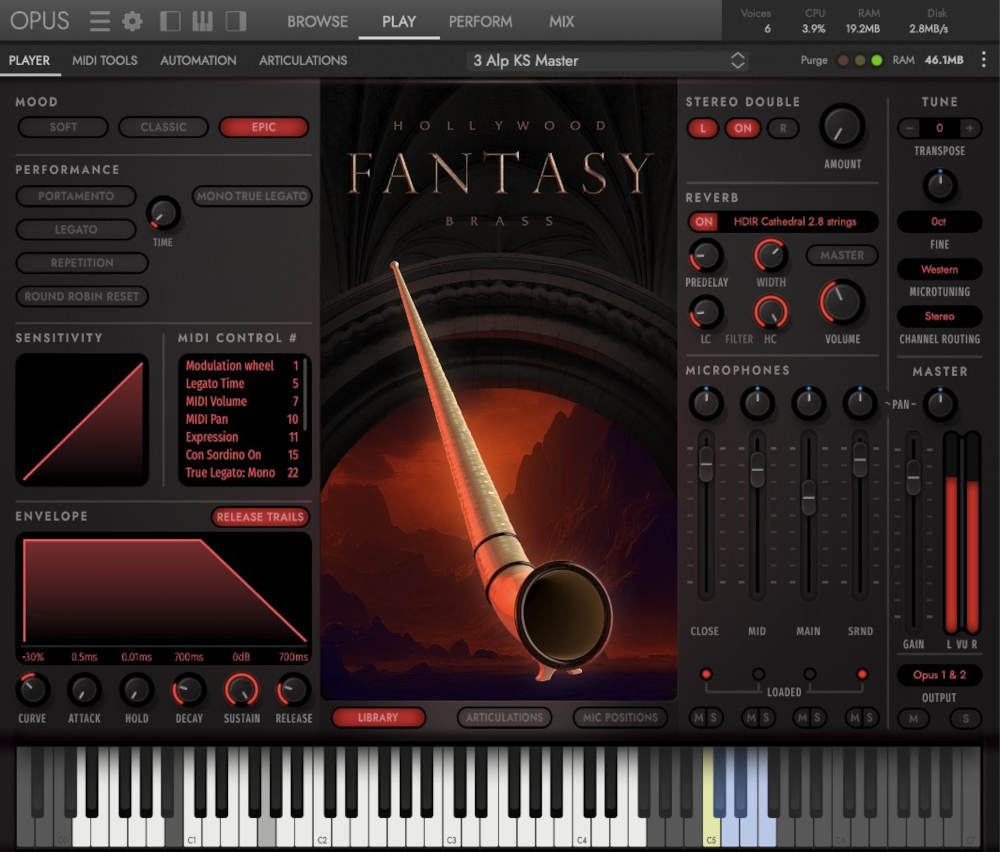Viewport: 1000px width, 852px height.
Task: Open the Opus 1 & 2 output dropdown
Action: click(x=938, y=675)
